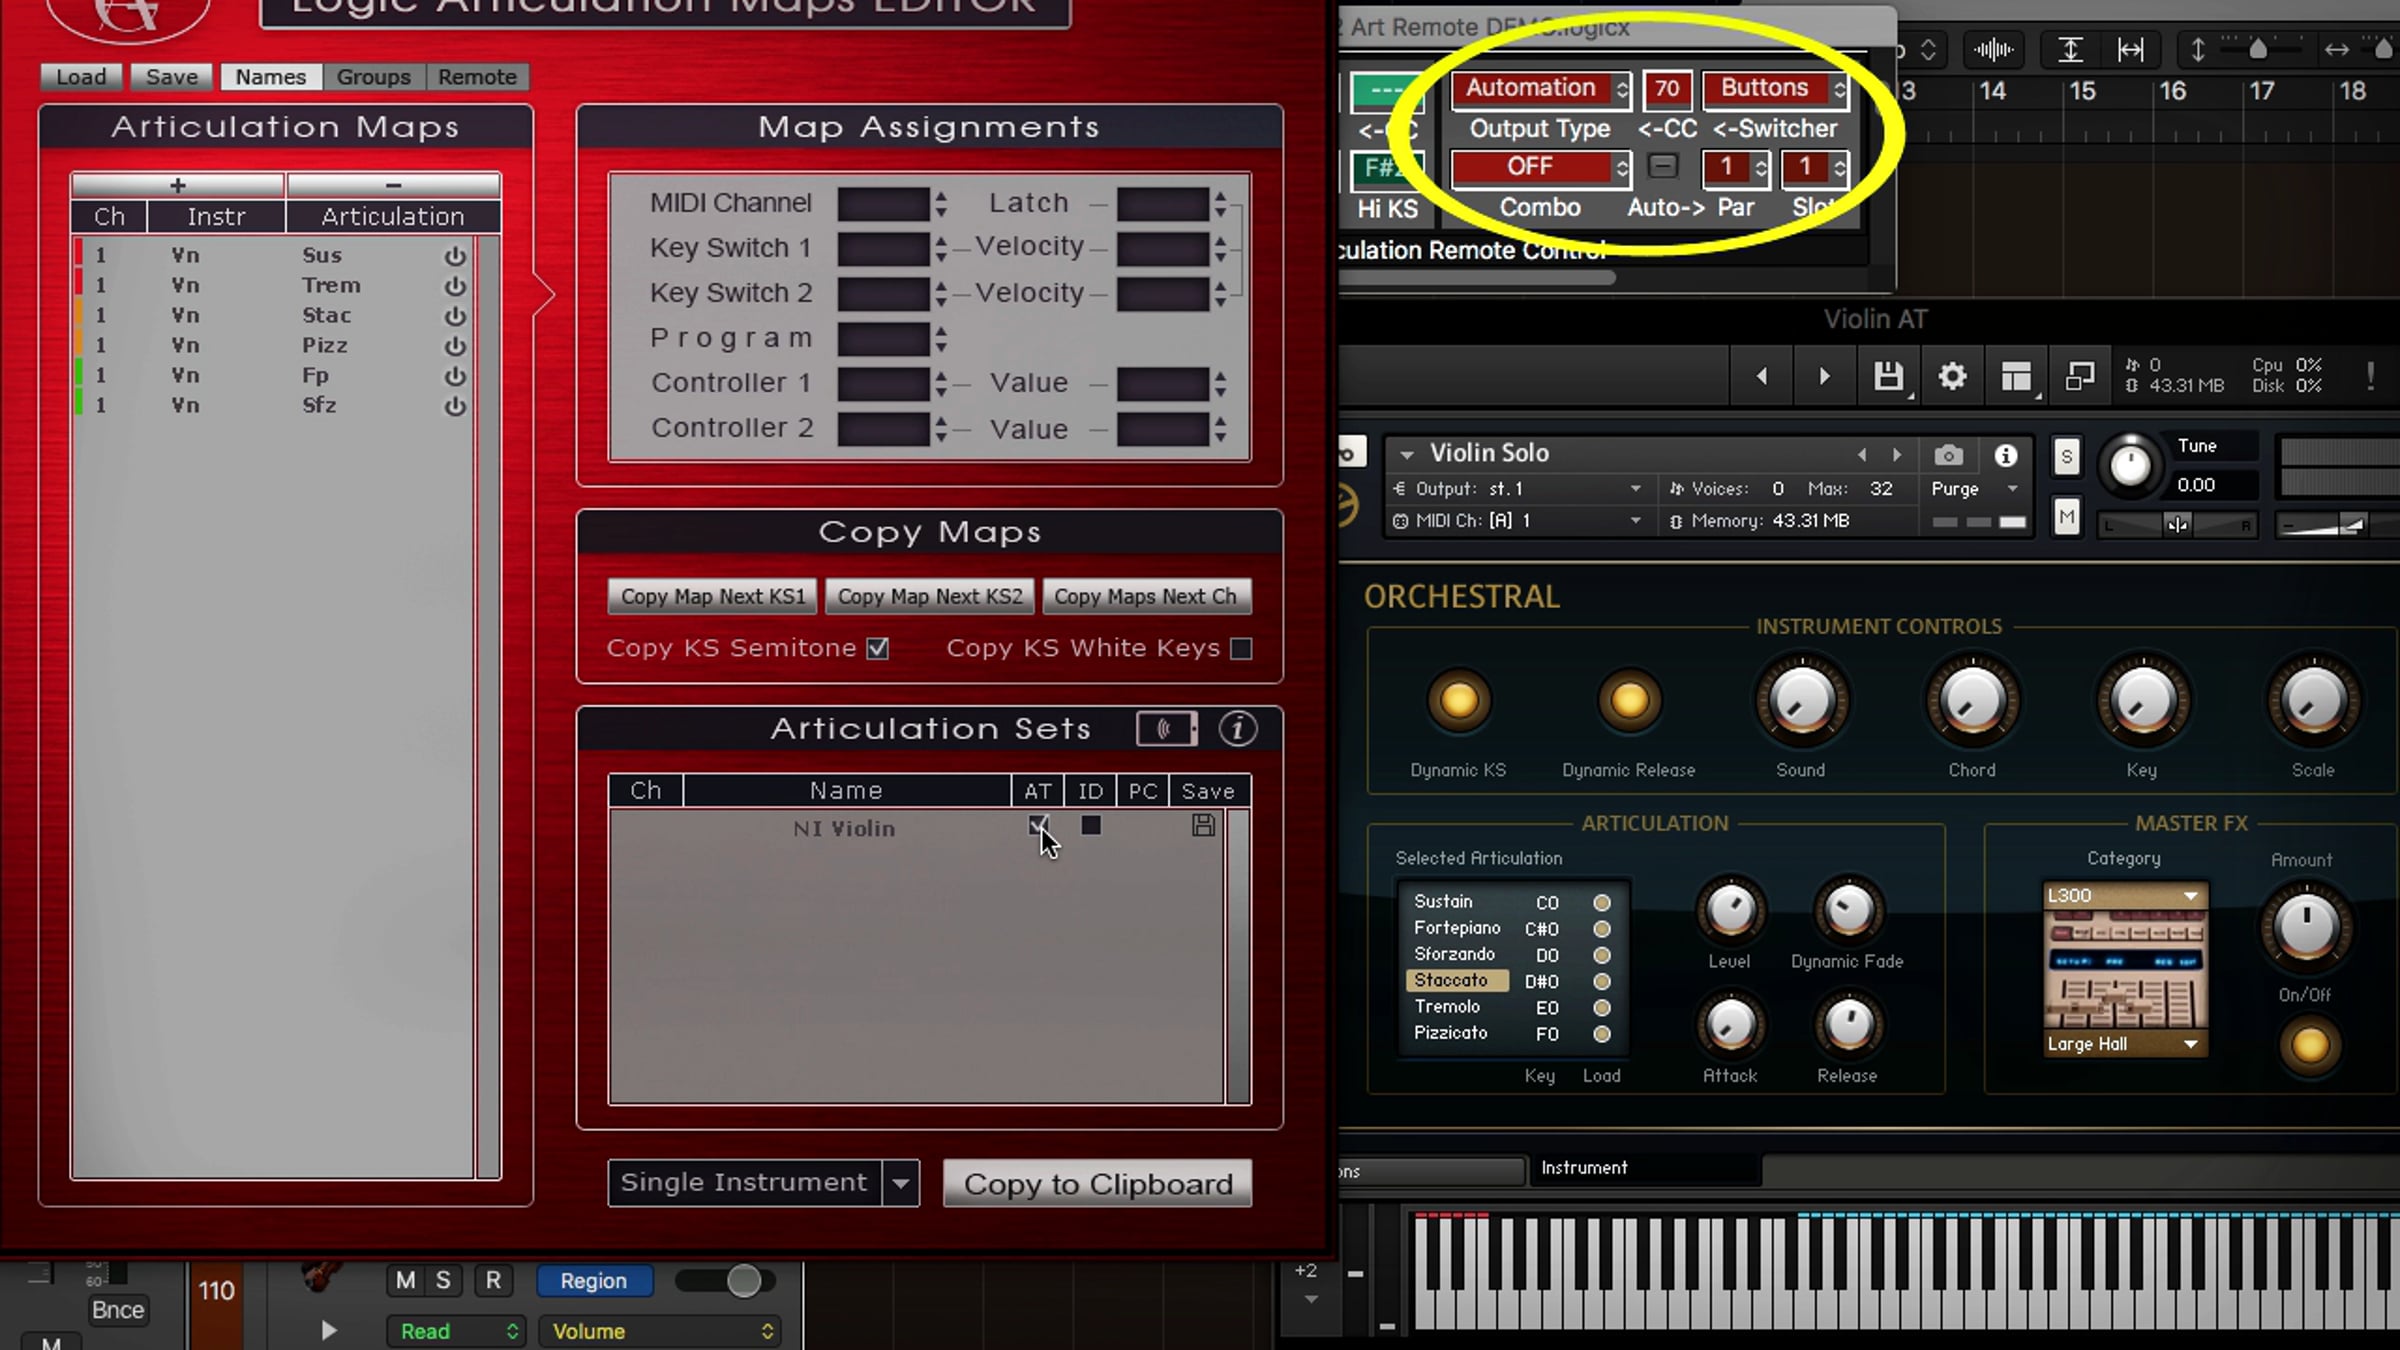Open Kontakt settings gear icon
This screenshot has width=2400, height=1350.
1952,377
